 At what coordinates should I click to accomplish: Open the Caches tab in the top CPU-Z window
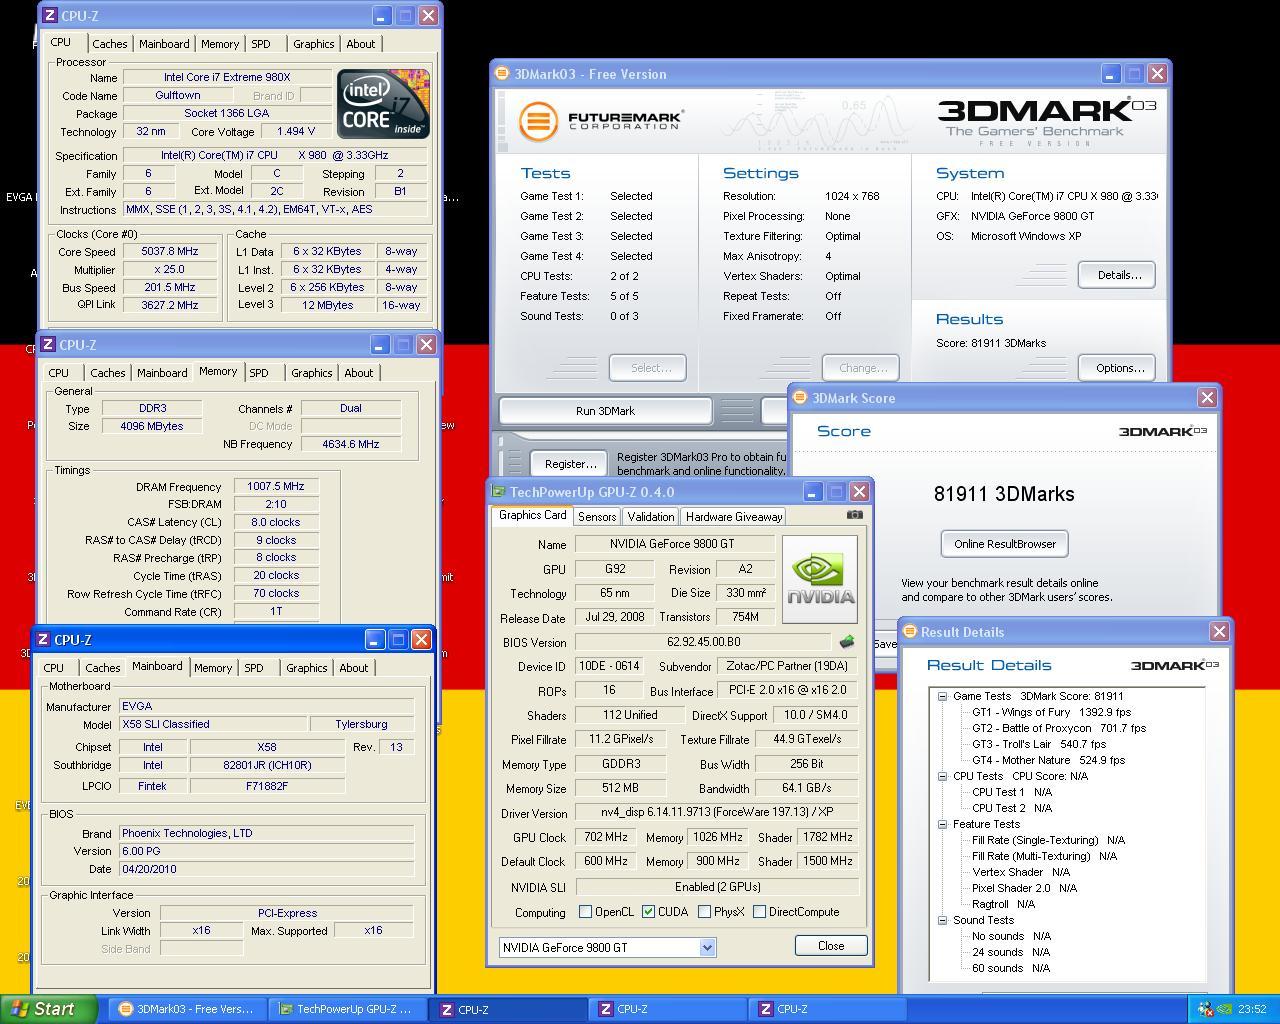click(x=110, y=44)
